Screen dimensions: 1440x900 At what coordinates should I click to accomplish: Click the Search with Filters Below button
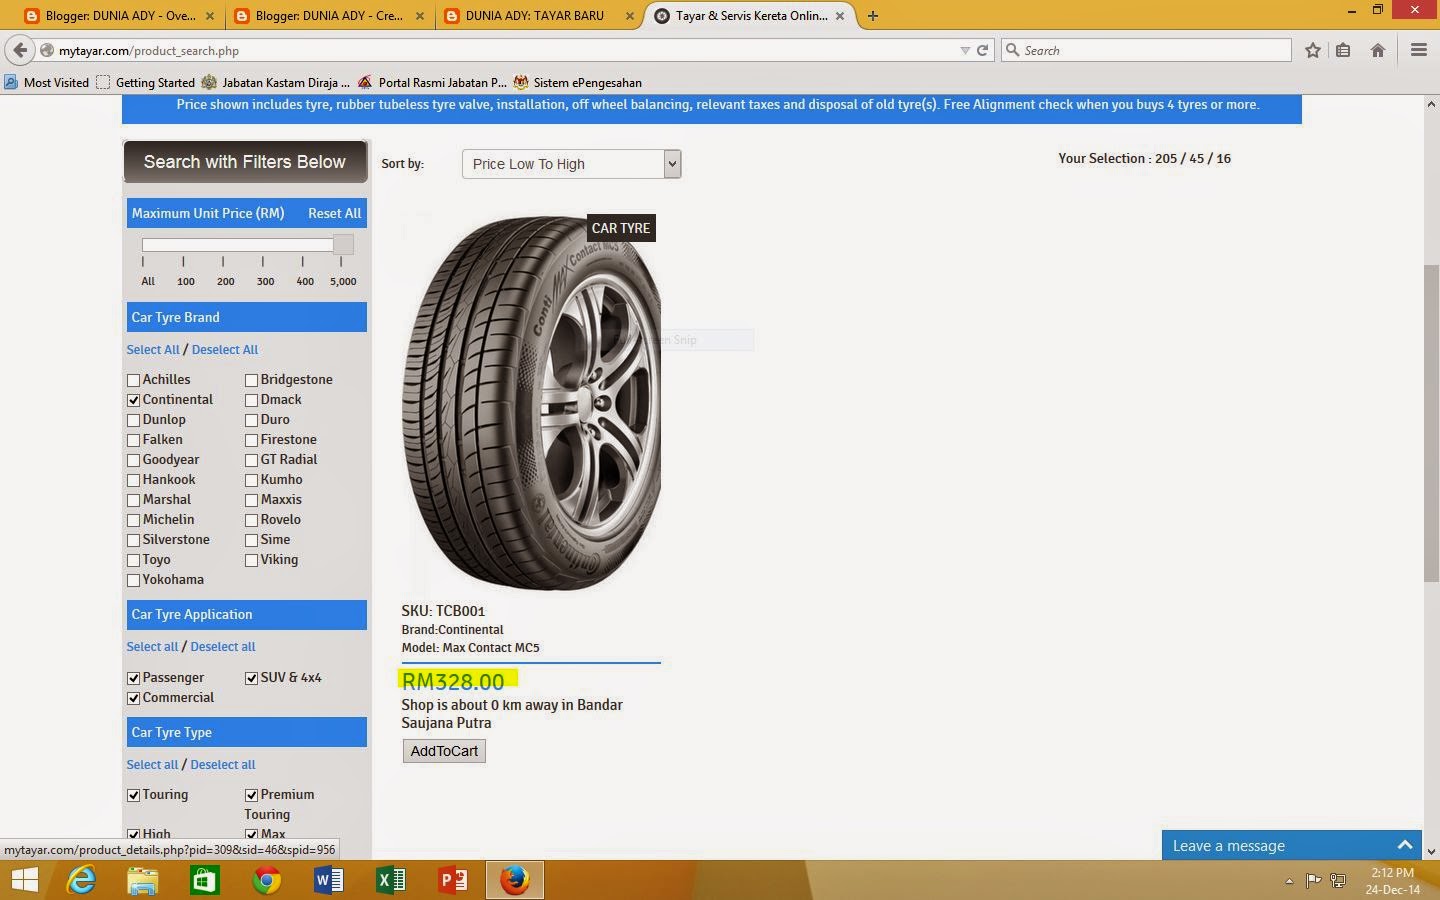point(245,161)
